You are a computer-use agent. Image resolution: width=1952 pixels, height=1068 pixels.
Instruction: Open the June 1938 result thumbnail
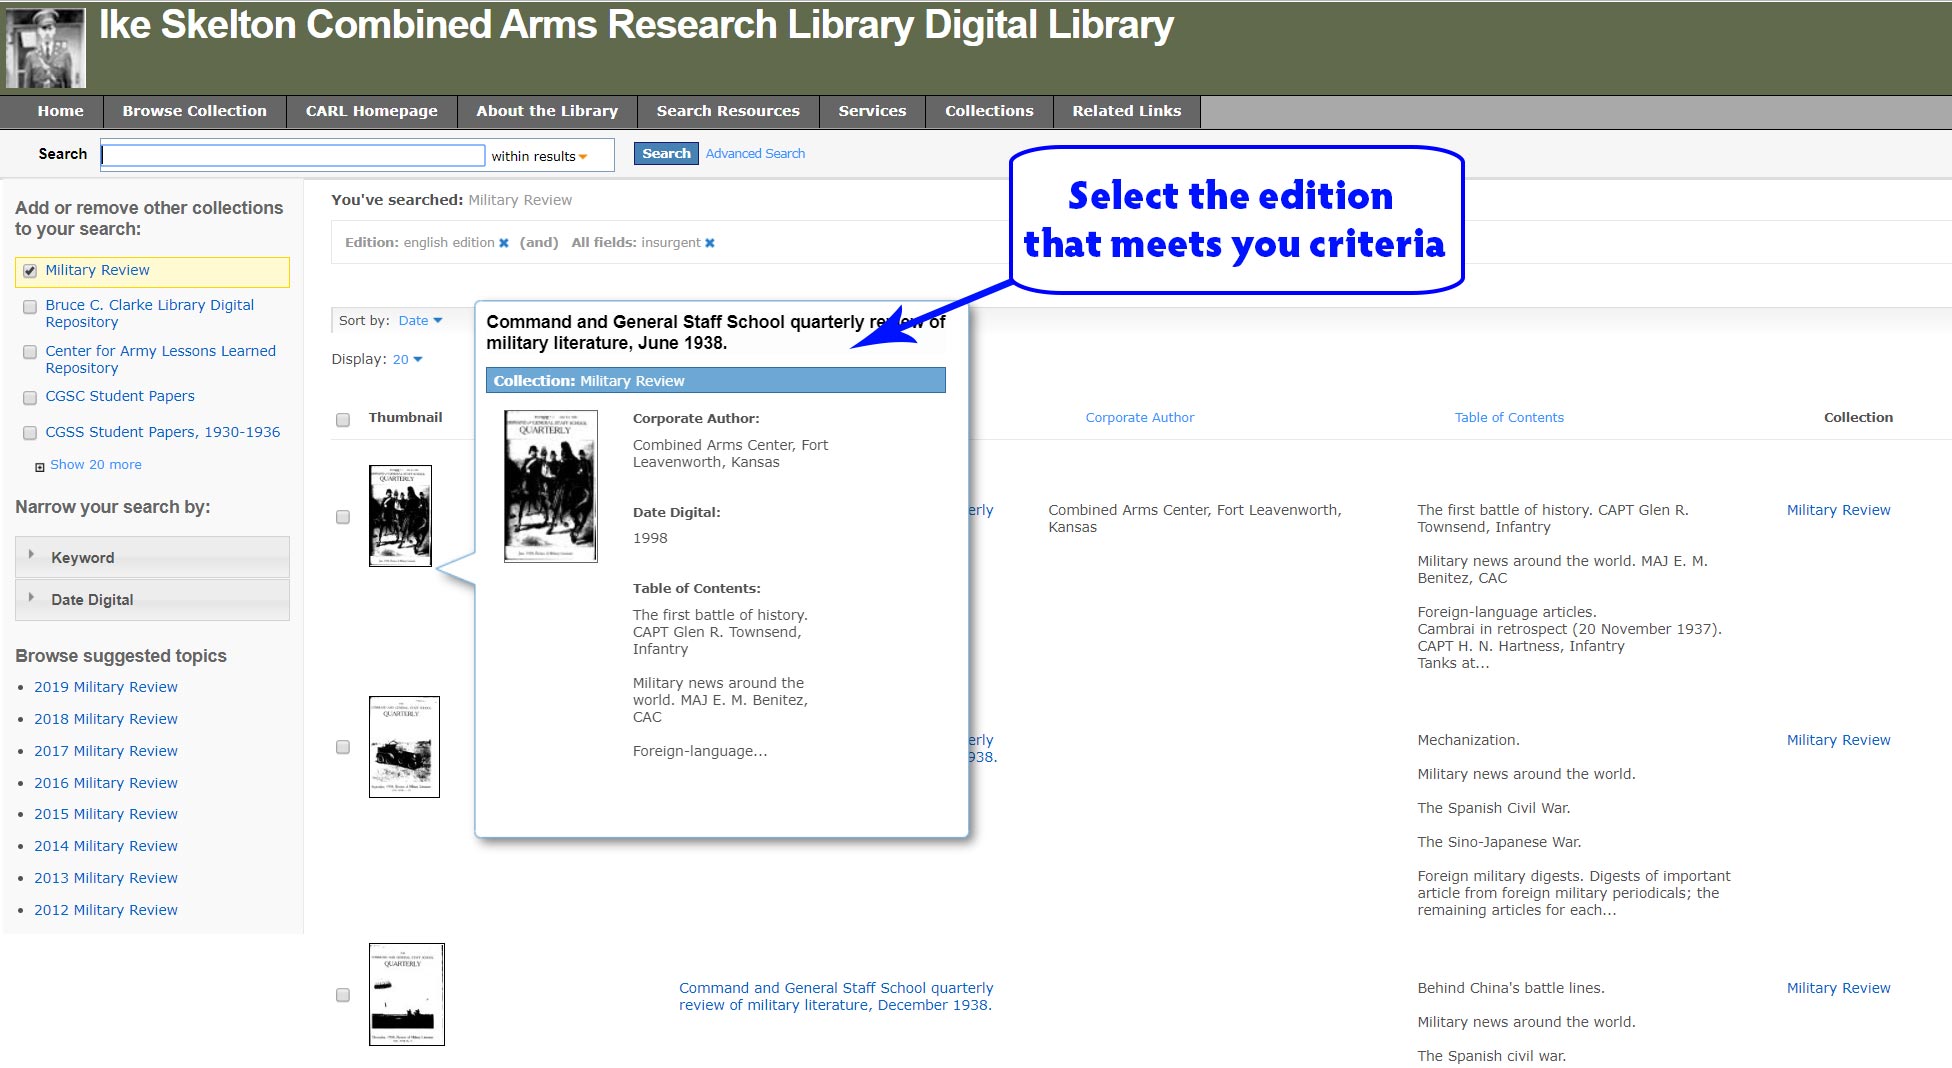coord(400,516)
